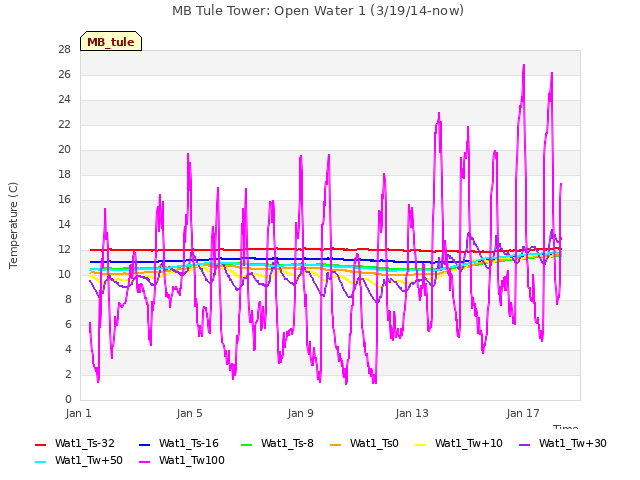
Task: Click the 12 y-axis tick label
Action: pyautogui.click(x=64, y=249)
